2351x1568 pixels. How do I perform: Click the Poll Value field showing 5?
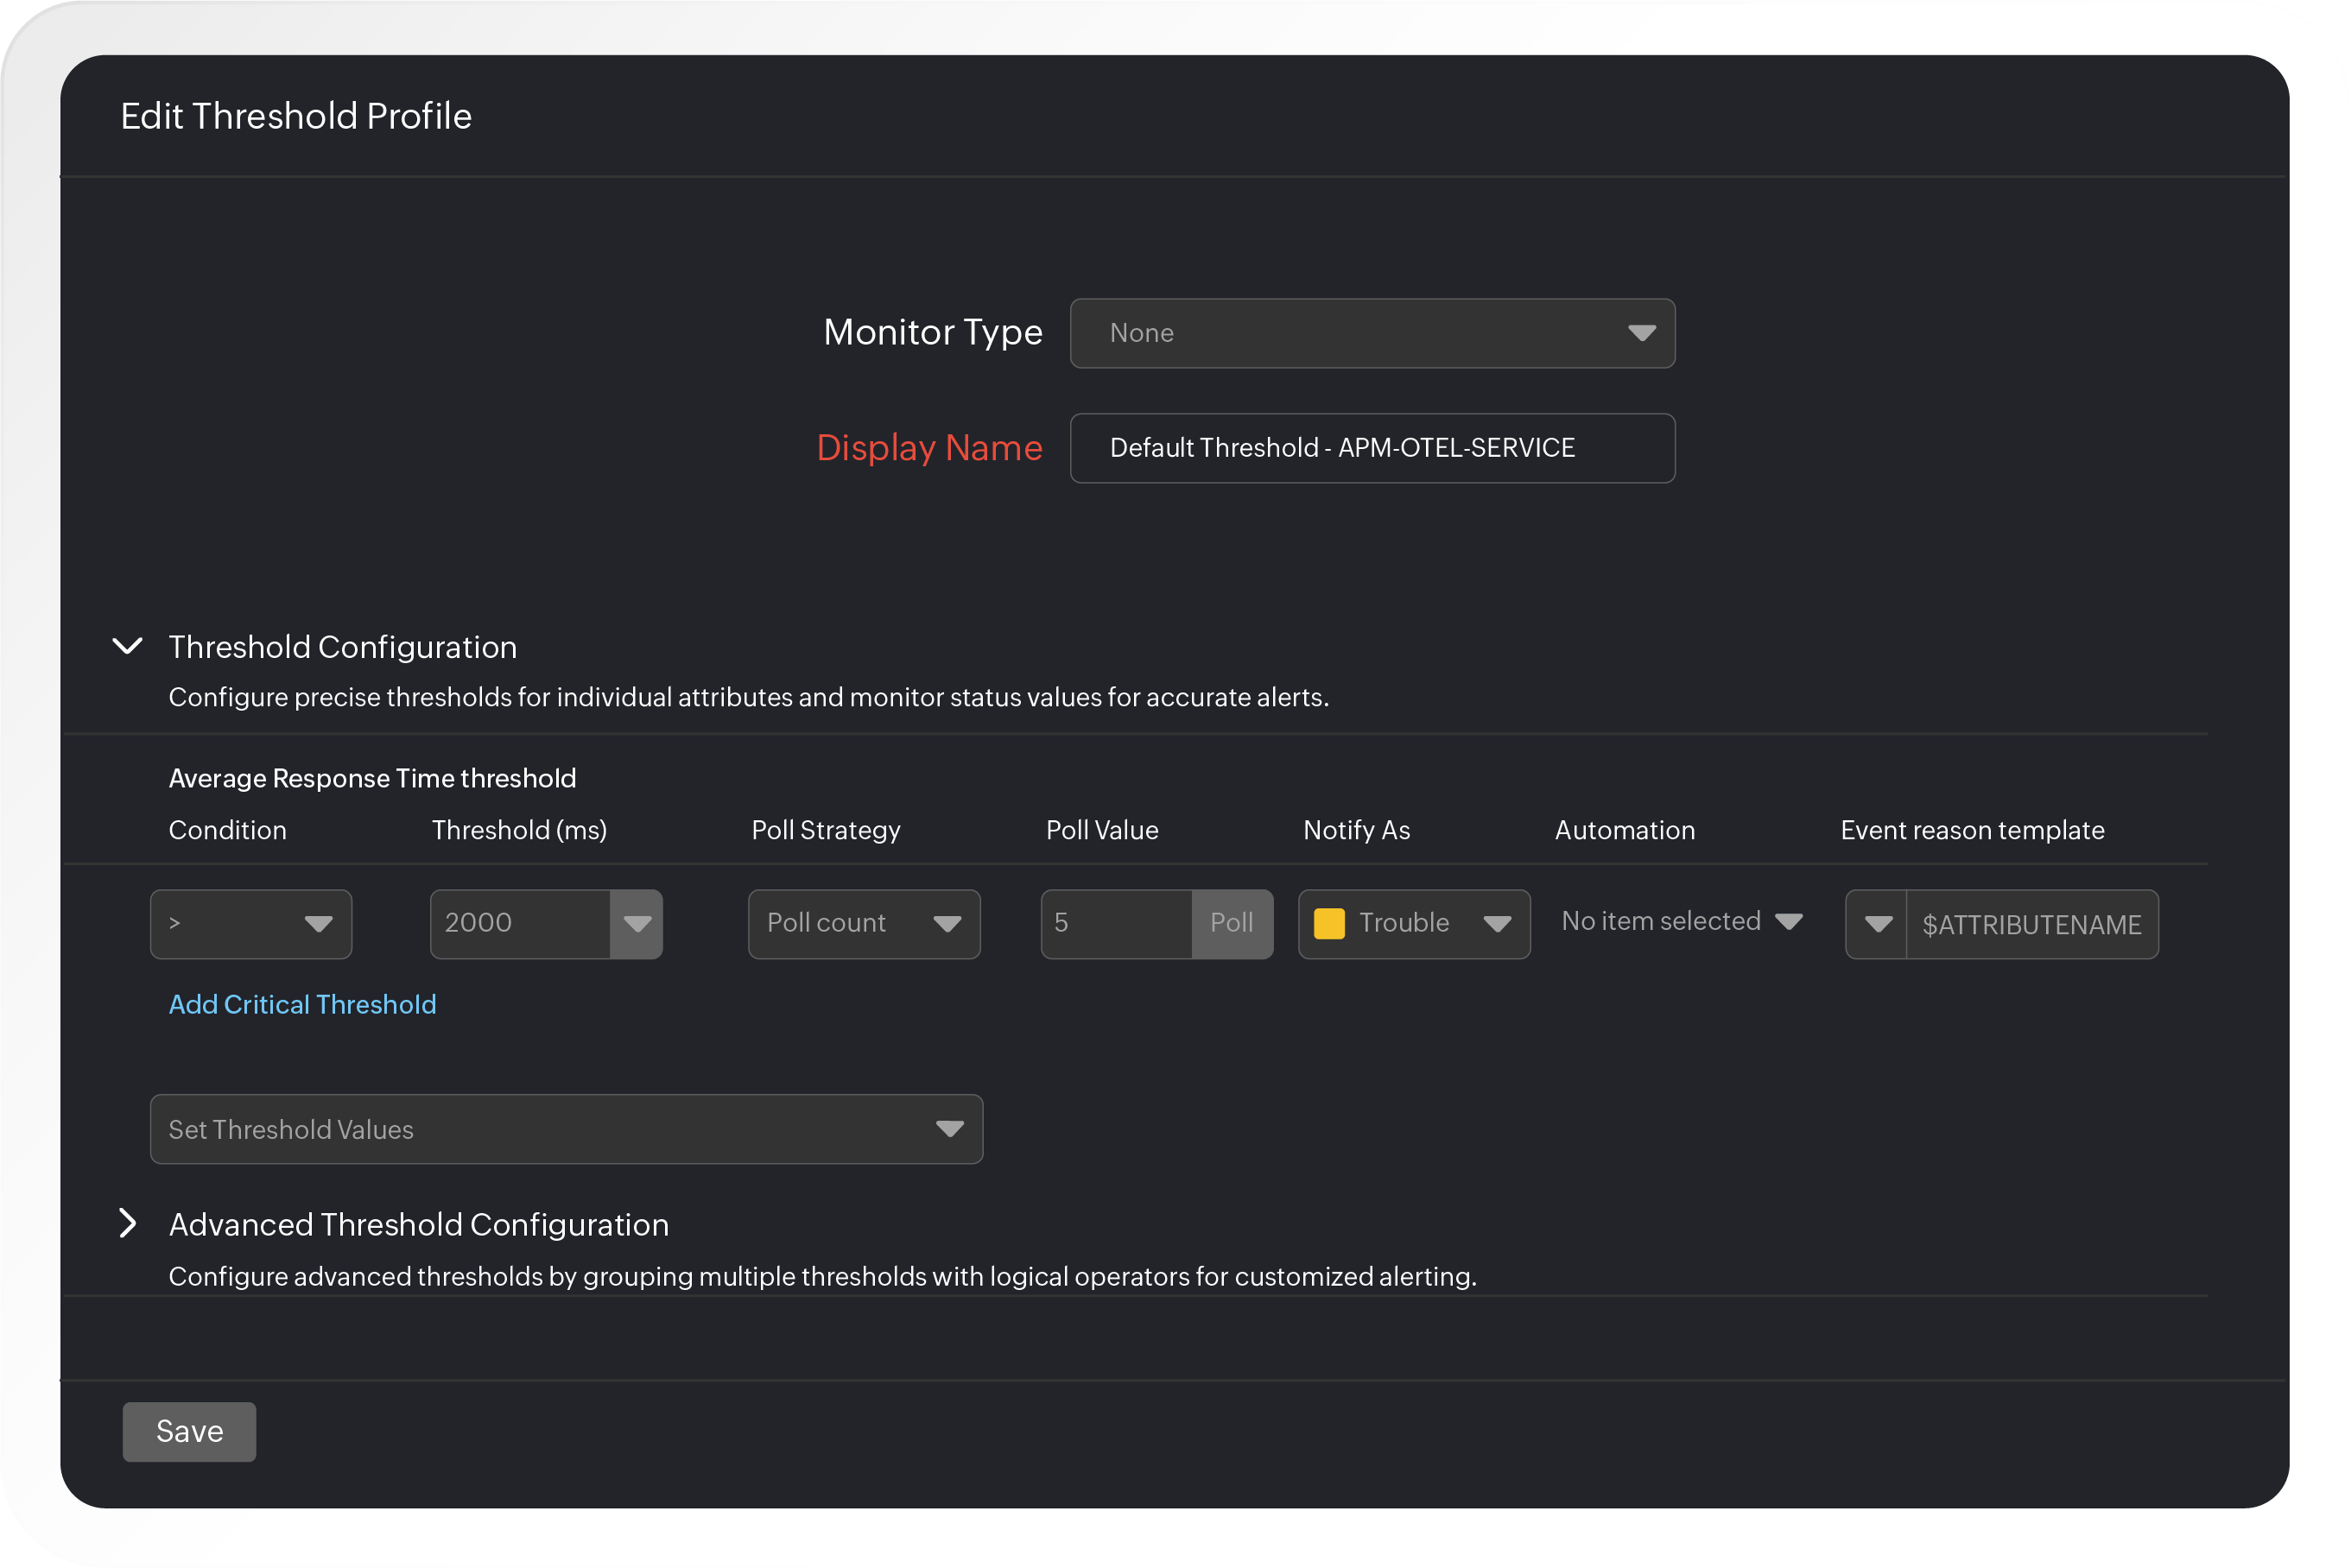pos(1115,924)
